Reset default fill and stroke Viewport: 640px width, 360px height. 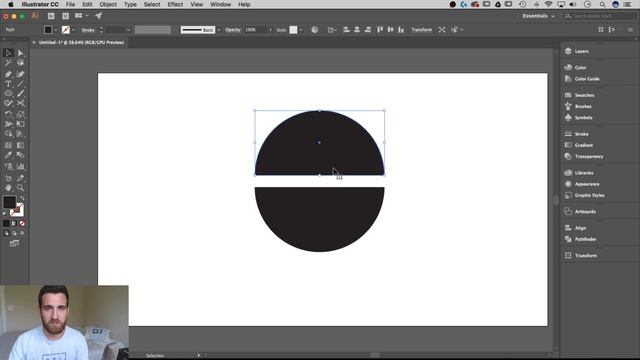point(5,213)
